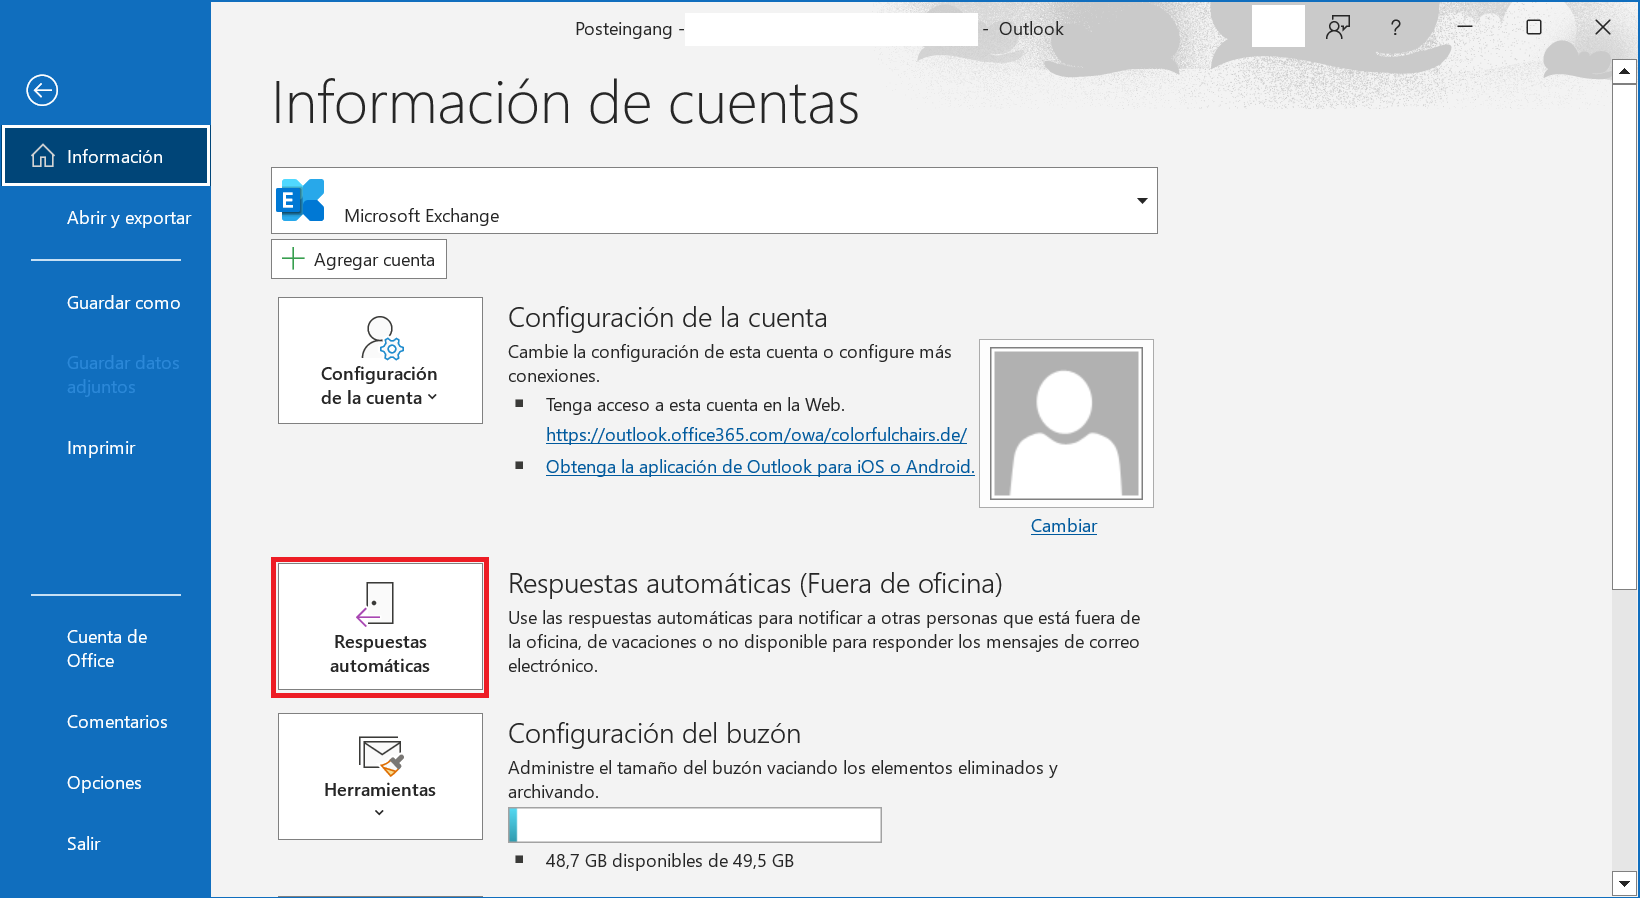
Task: Click the 'Respuestas automáticas (Fuera de oficina)' heading
Action: [x=755, y=584]
